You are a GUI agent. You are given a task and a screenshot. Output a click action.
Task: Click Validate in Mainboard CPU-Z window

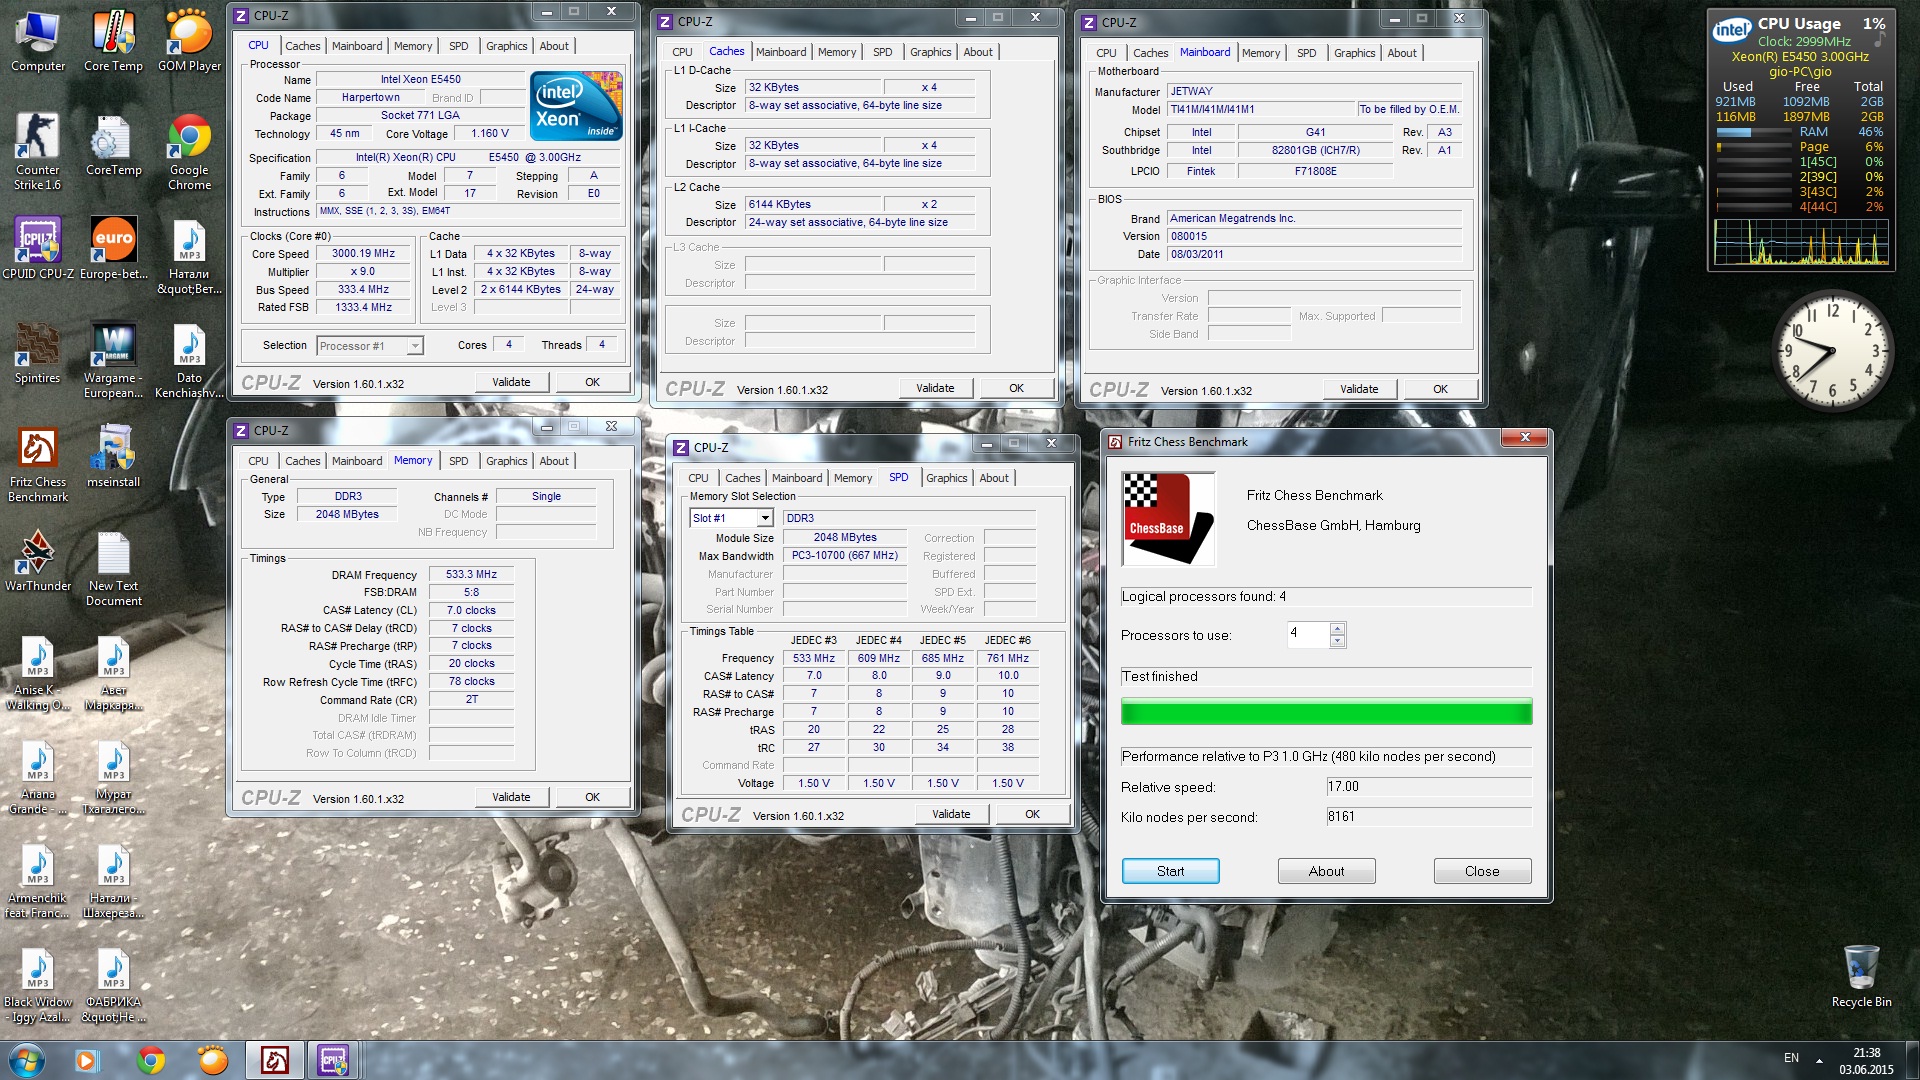click(x=1359, y=389)
